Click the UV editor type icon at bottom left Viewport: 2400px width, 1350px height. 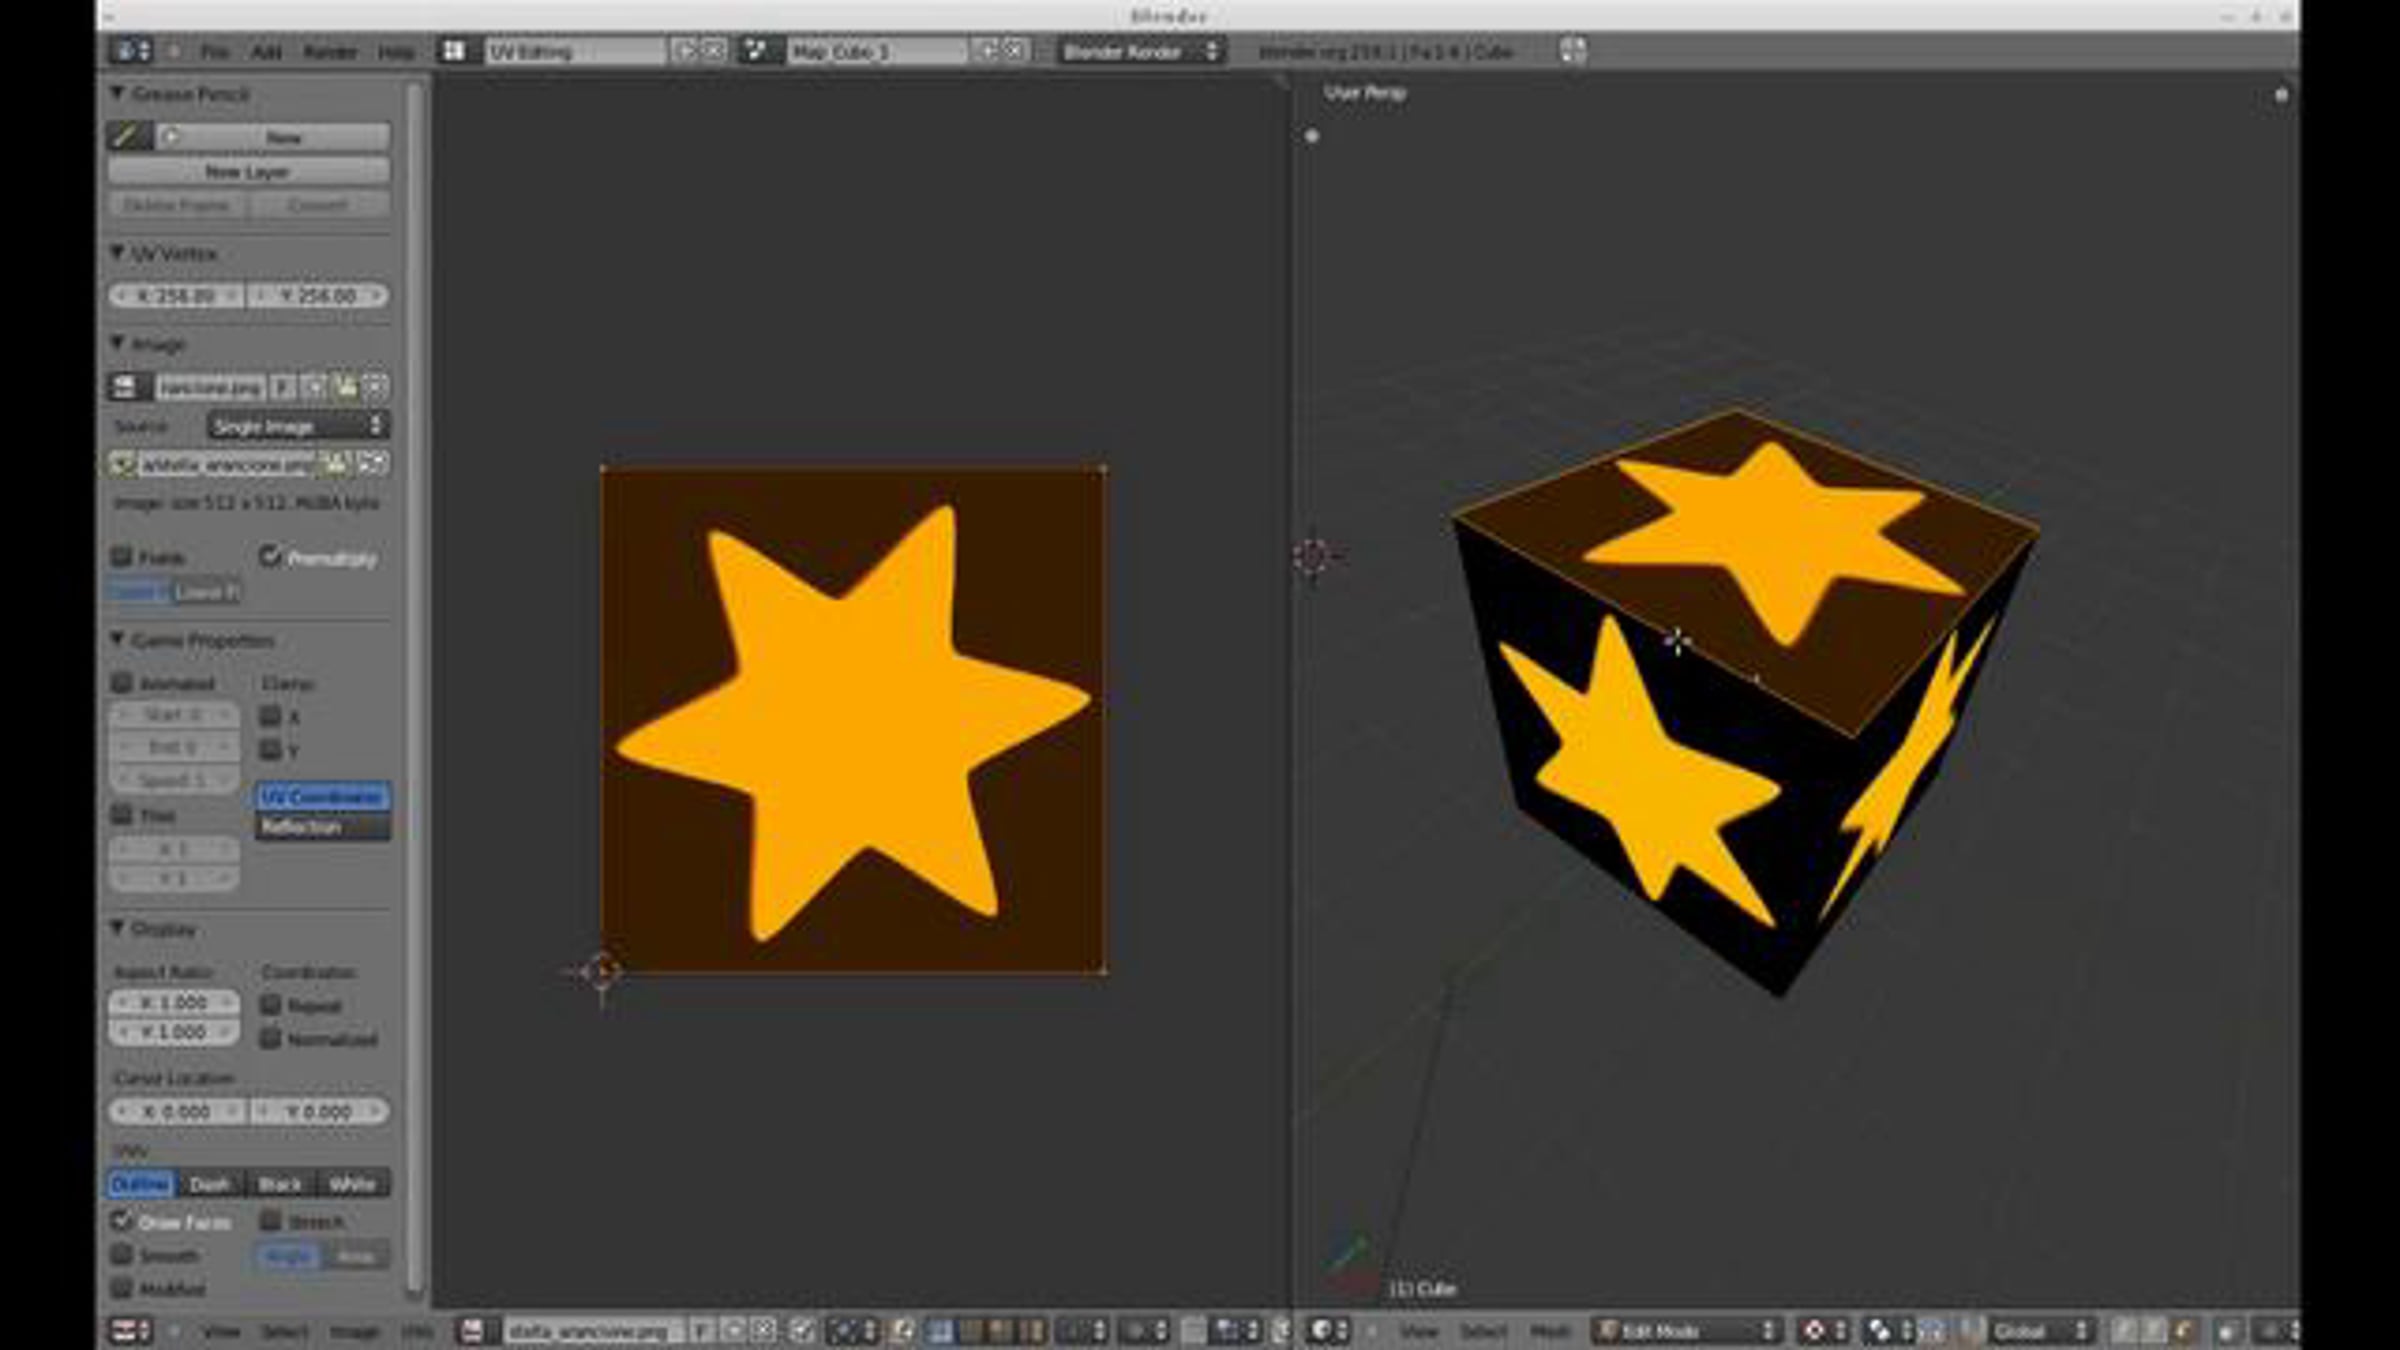126,1330
